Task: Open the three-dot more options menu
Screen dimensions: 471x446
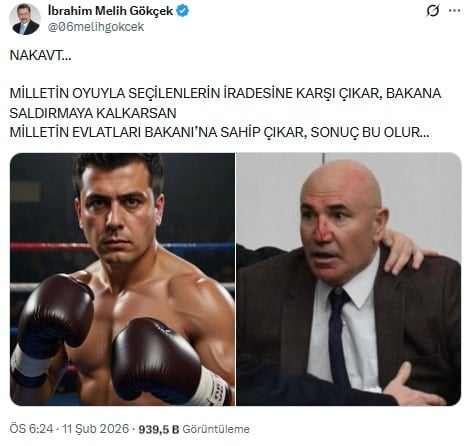Action: pos(455,11)
